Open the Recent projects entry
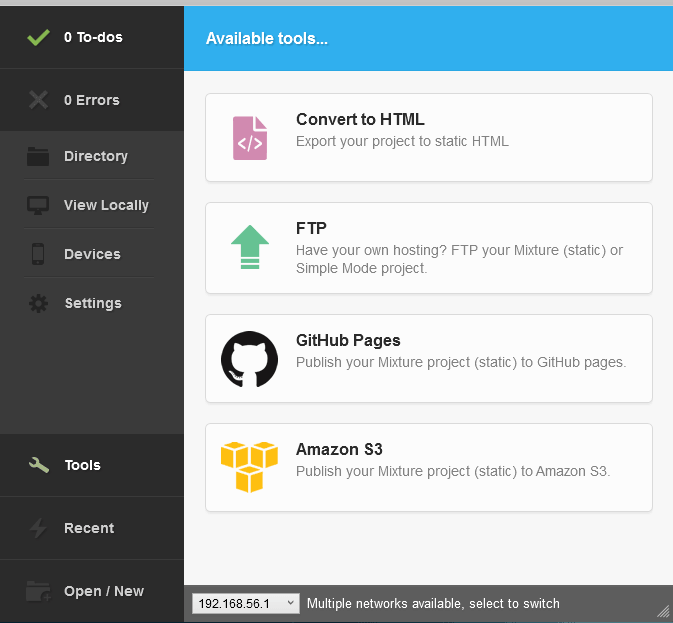Screen dimensions: 673x623 pyautogui.click(x=92, y=528)
